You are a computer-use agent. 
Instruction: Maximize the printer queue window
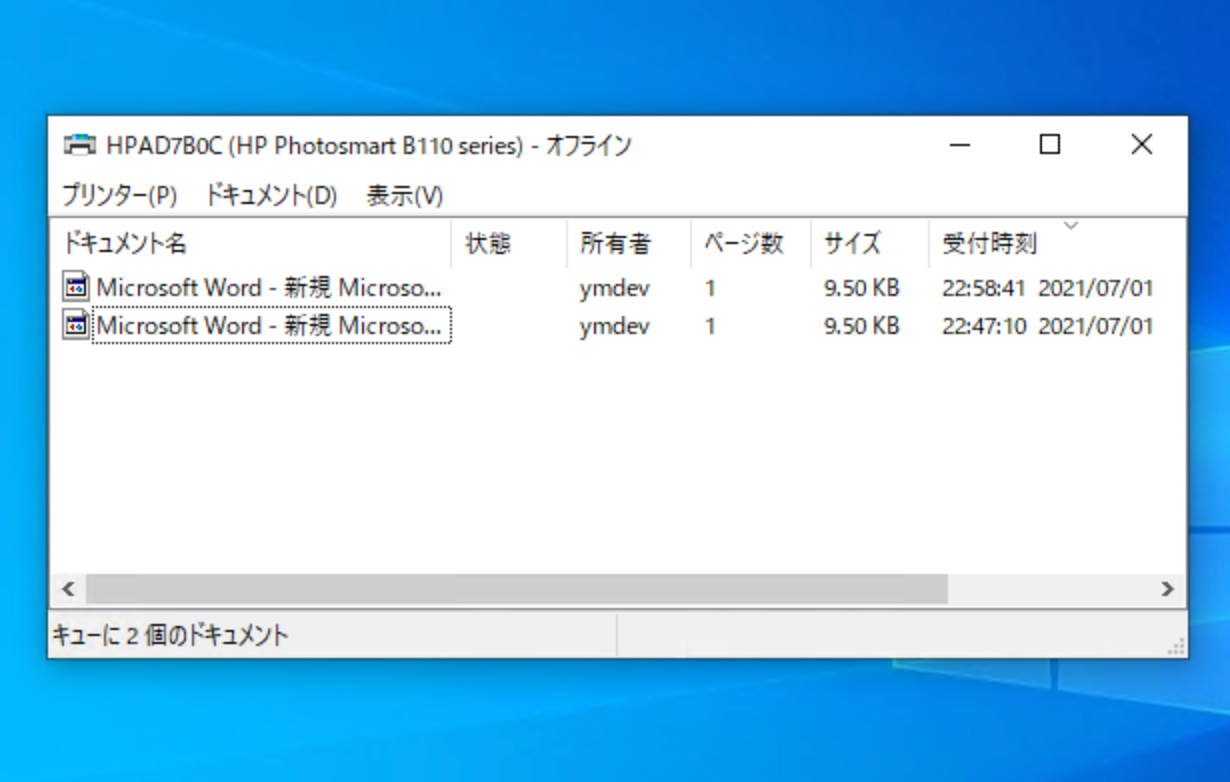pyautogui.click(x=1050, y=145)
